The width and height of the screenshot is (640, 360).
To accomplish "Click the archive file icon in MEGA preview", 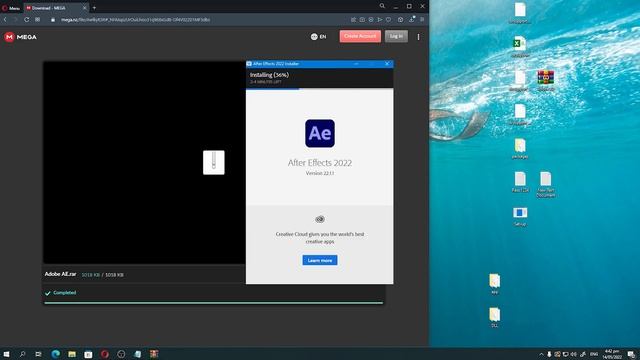I will tap(214, 162).
